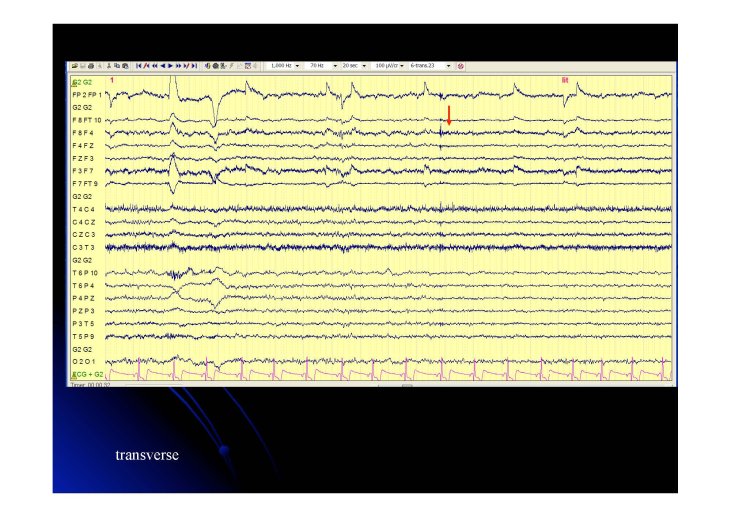Select the T6 P10 channel label
The height and width of the screenshot is (517, 731).
coord(85,273)
